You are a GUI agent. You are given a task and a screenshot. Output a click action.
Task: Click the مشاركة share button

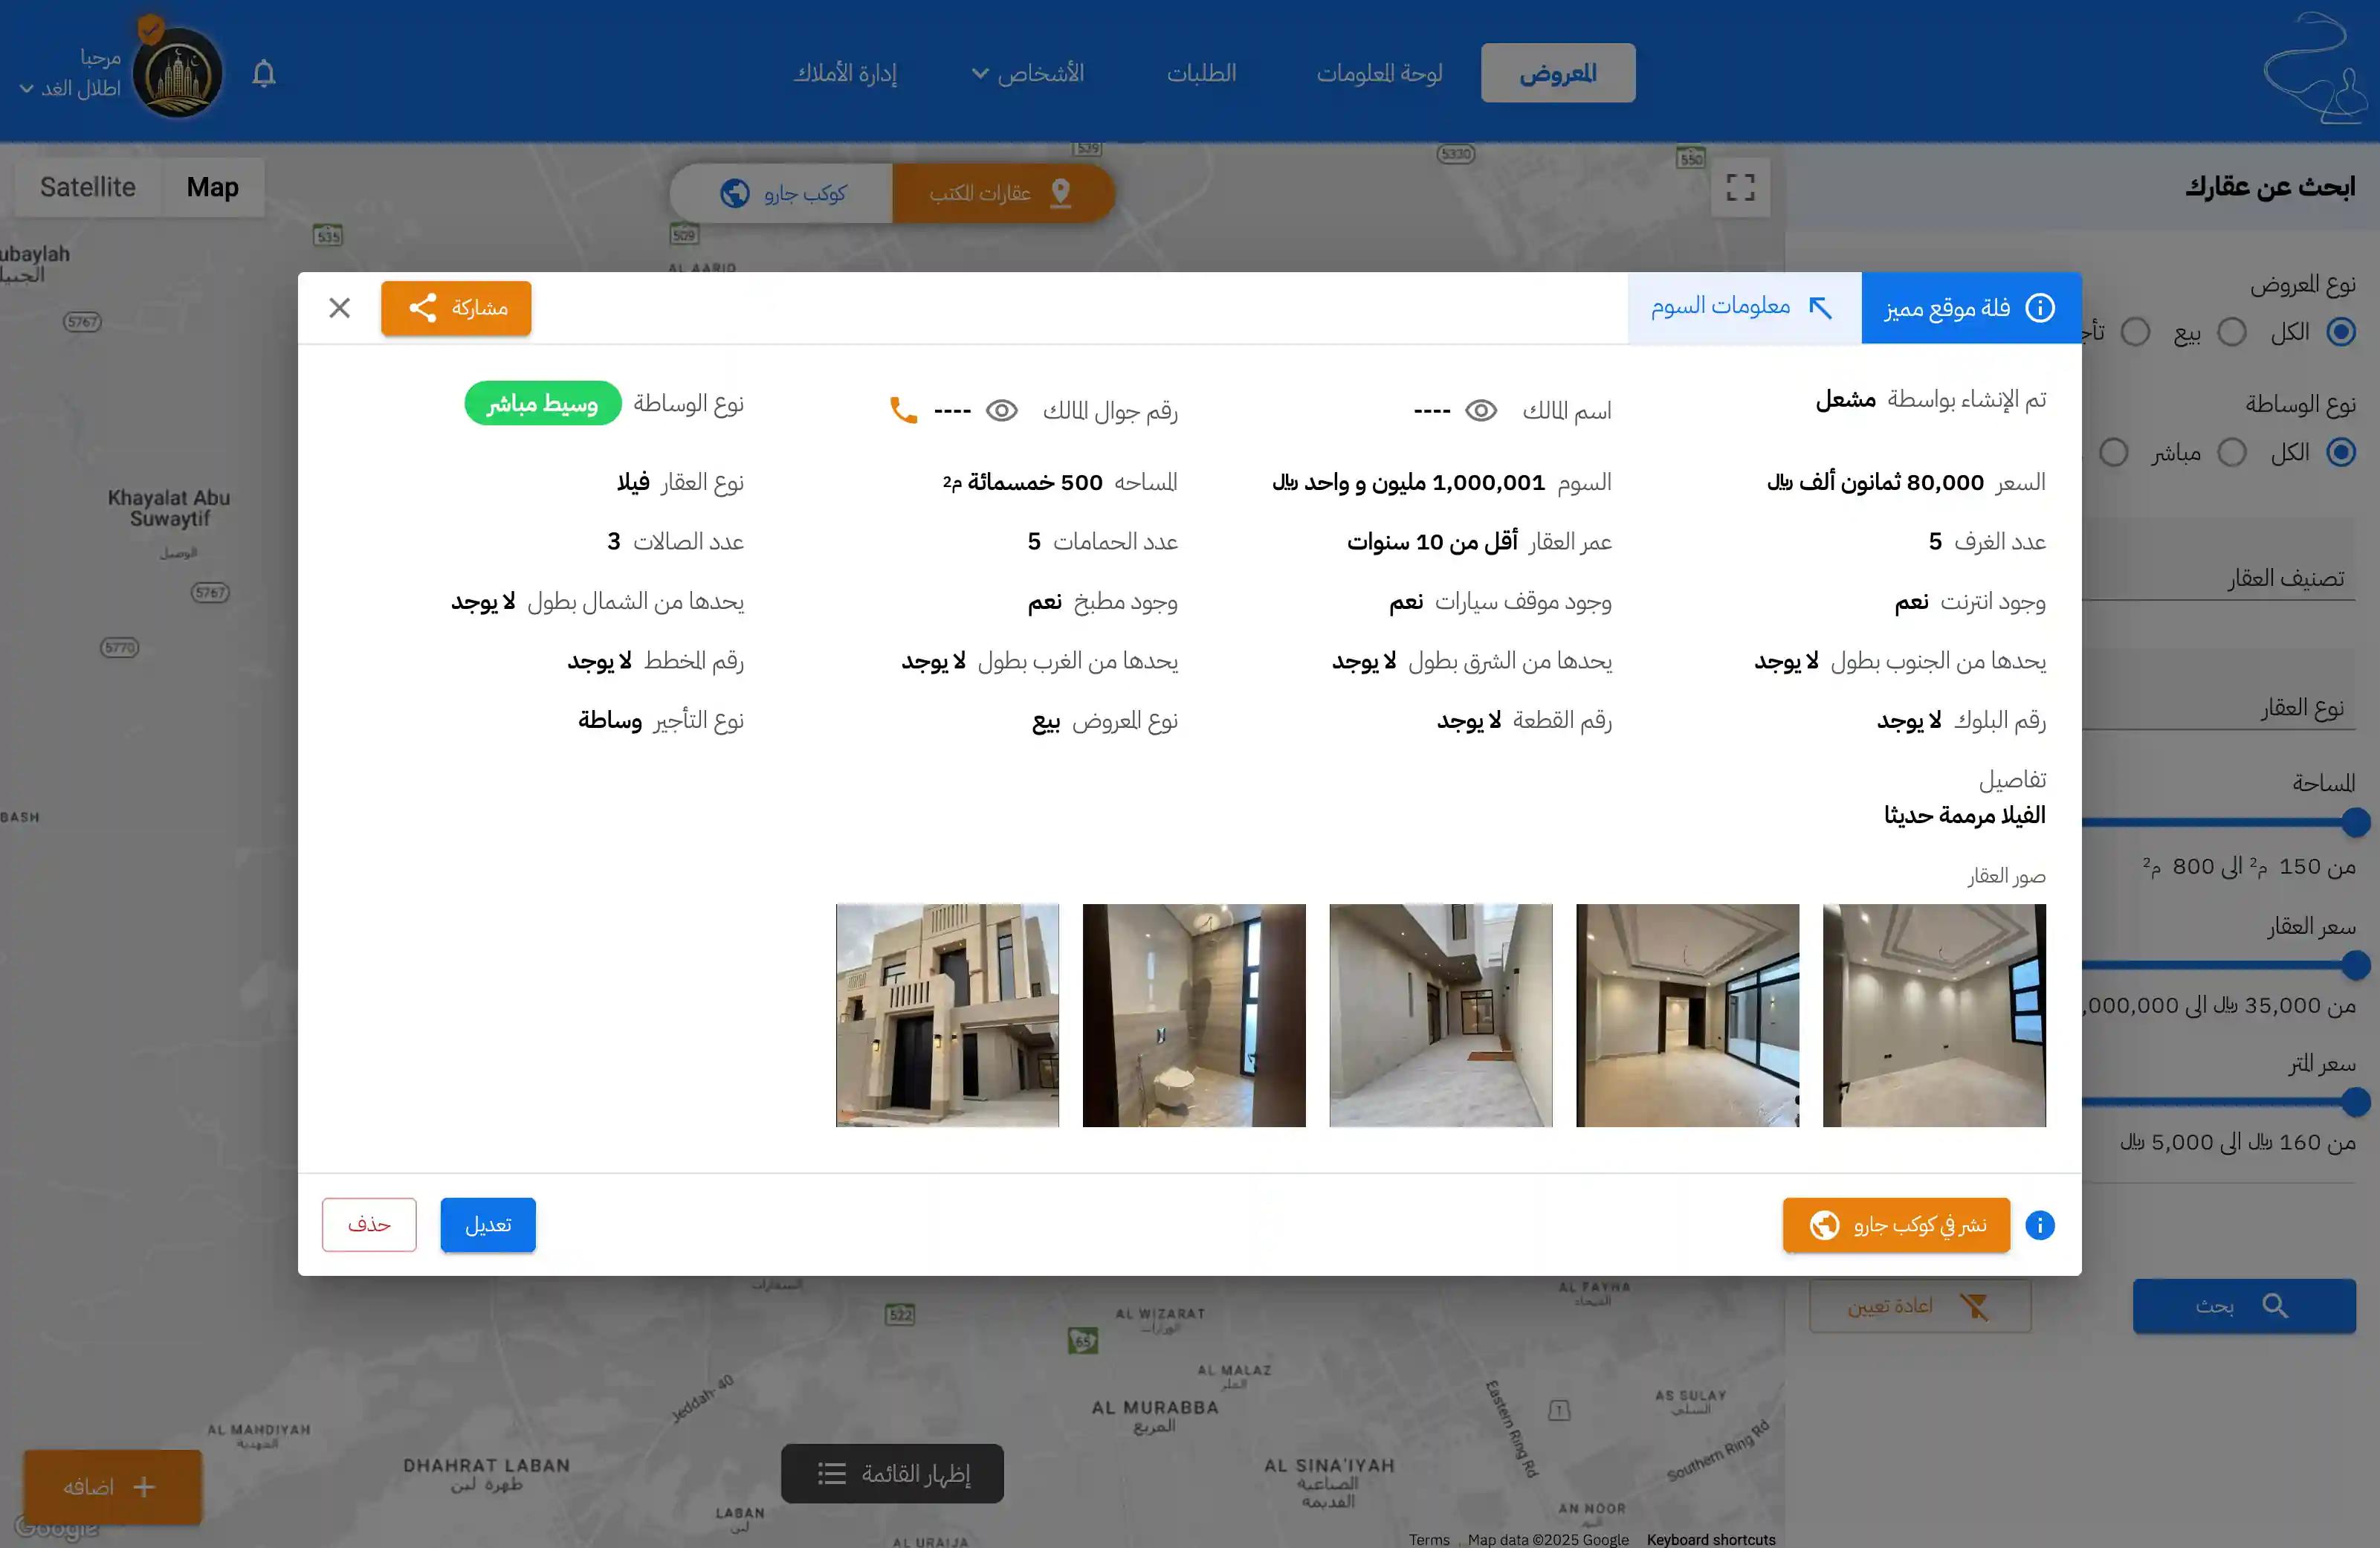(x=456, y=308)
